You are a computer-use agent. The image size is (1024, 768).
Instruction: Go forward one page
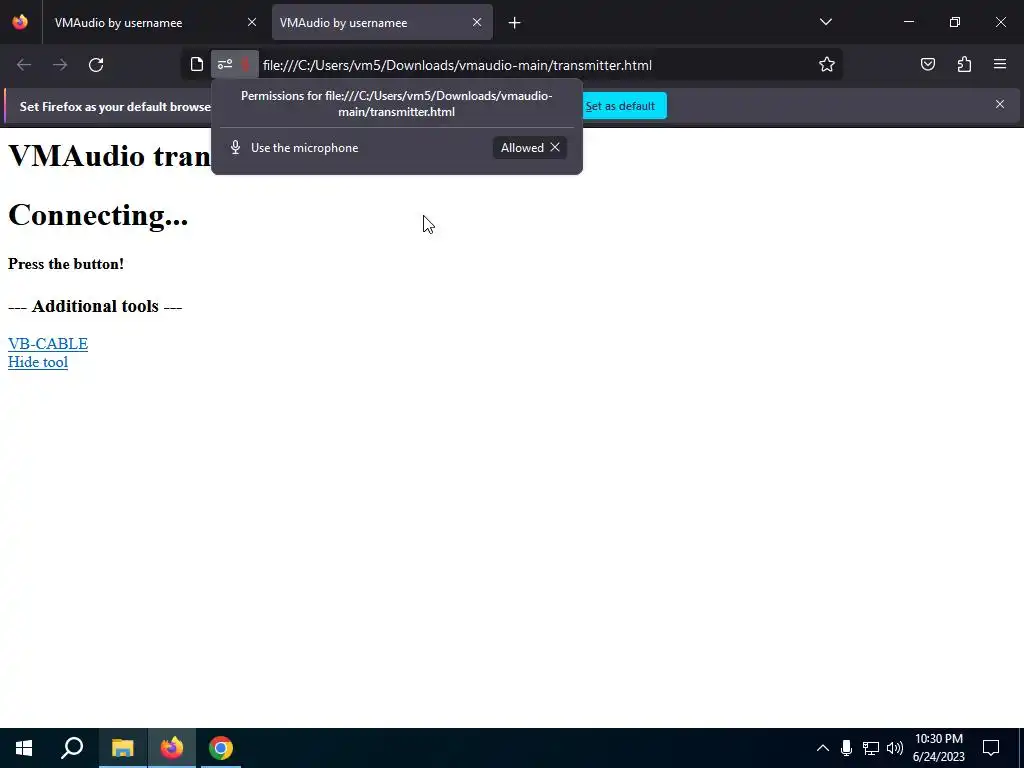[60, 65]
